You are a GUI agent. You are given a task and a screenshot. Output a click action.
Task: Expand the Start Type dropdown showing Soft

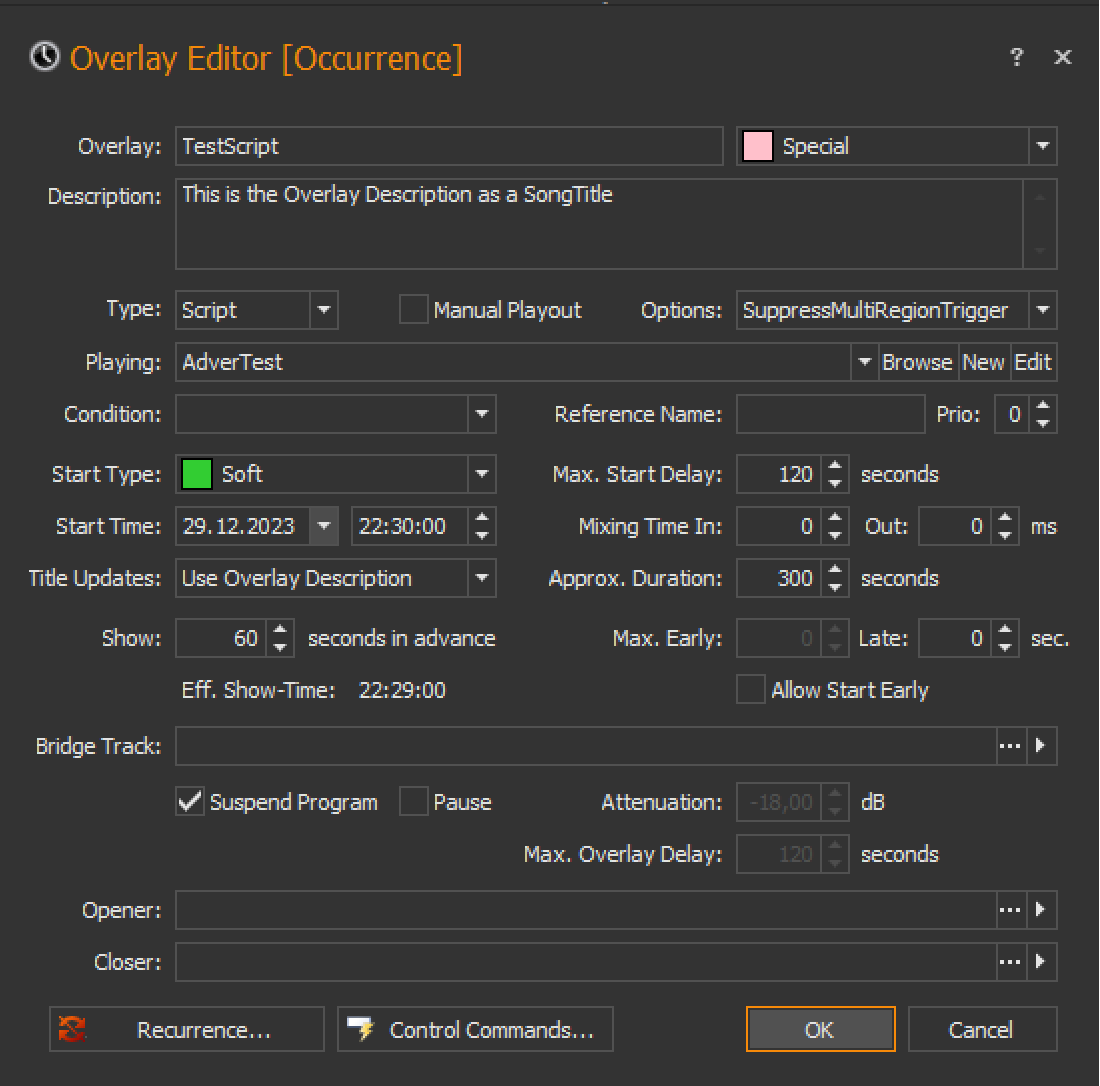pos(481,474)
